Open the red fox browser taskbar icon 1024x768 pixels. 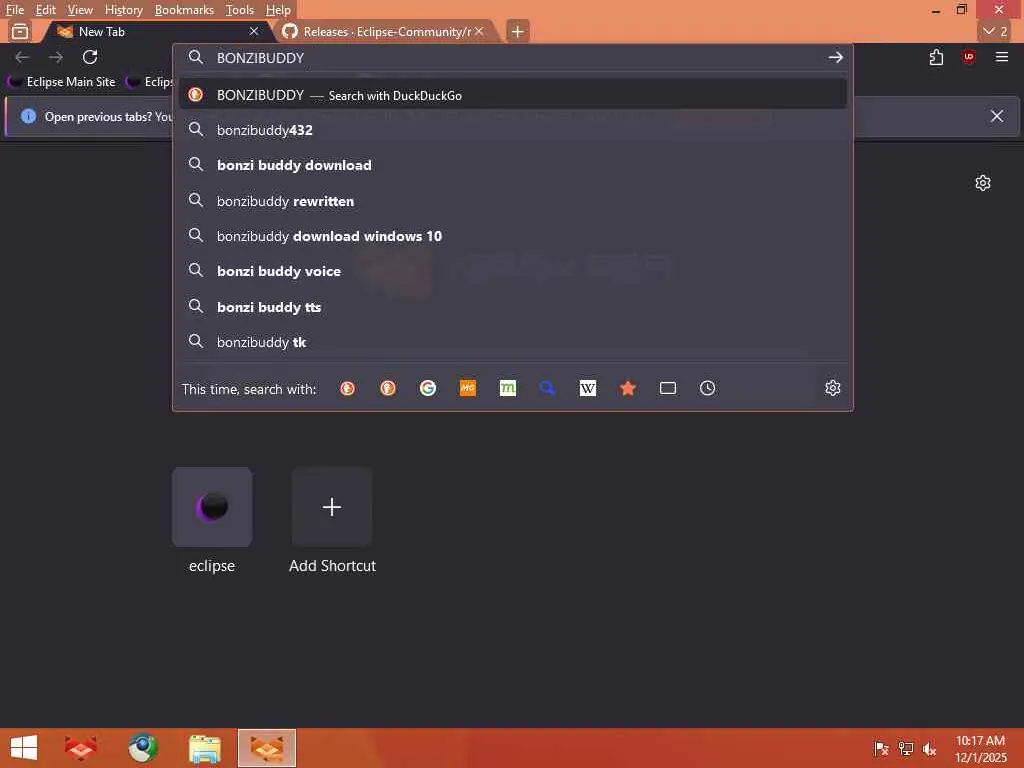point(81,748)
